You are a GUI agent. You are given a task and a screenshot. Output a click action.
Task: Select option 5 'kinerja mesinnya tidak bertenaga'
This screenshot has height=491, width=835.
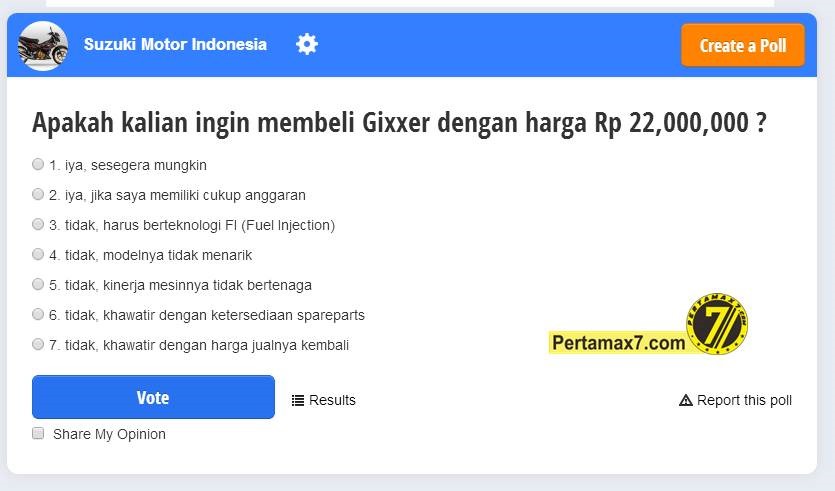click(x=38, y=284)
